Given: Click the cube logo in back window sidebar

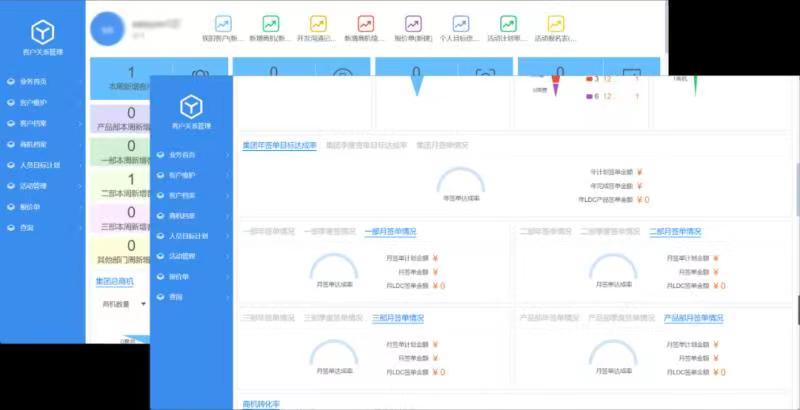Looking at the screenshot, I should [x=42, y=33].
